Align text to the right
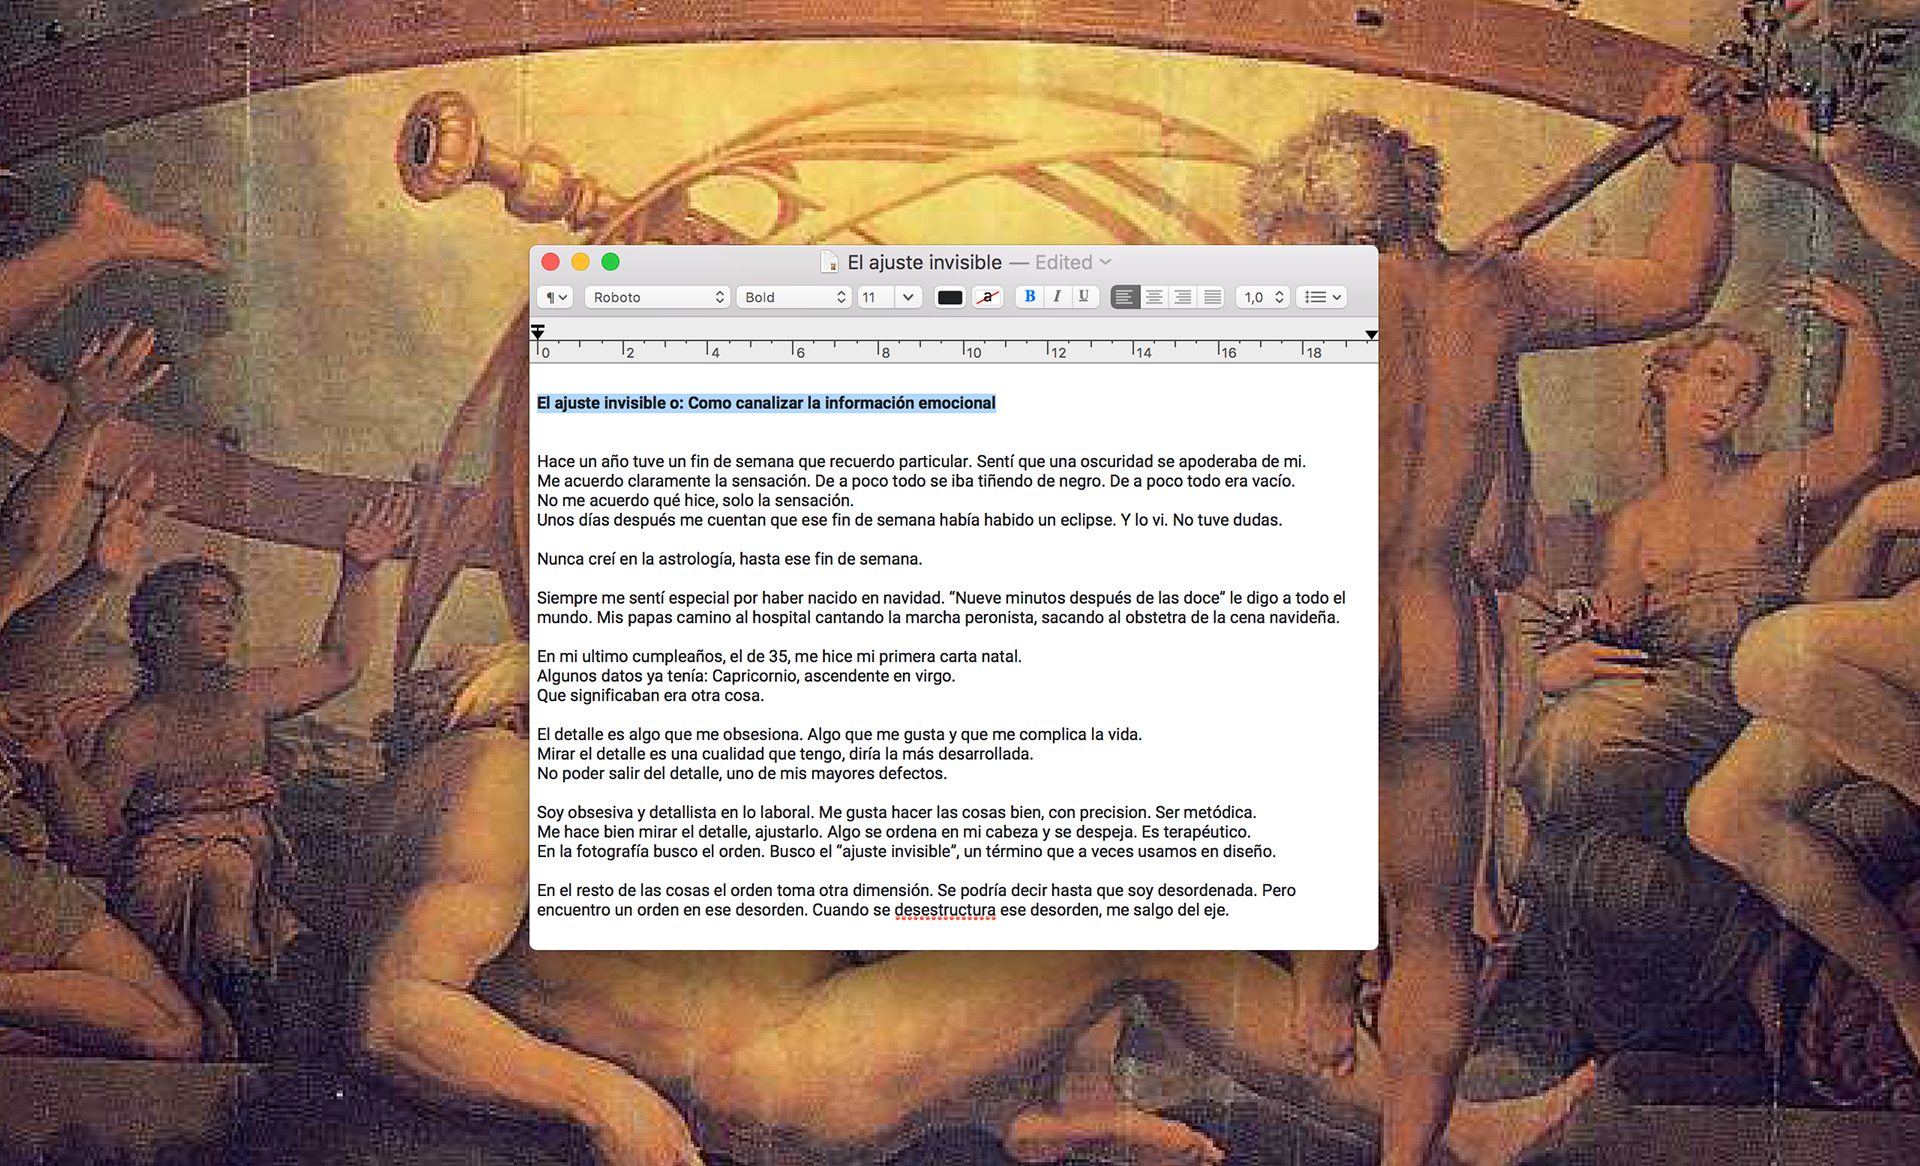The width and height of the screenshot is (1920, 1166). (x=1183, y=297)
